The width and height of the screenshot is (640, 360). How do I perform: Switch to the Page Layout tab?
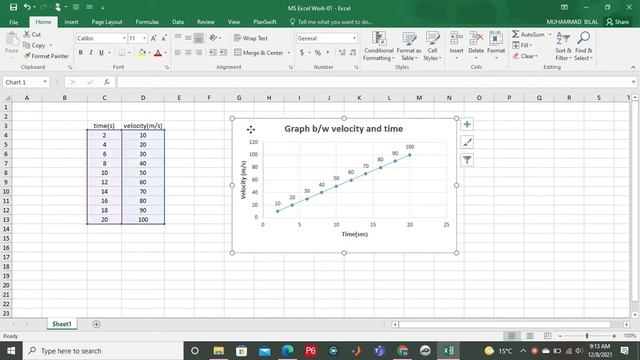pos(107,22)
